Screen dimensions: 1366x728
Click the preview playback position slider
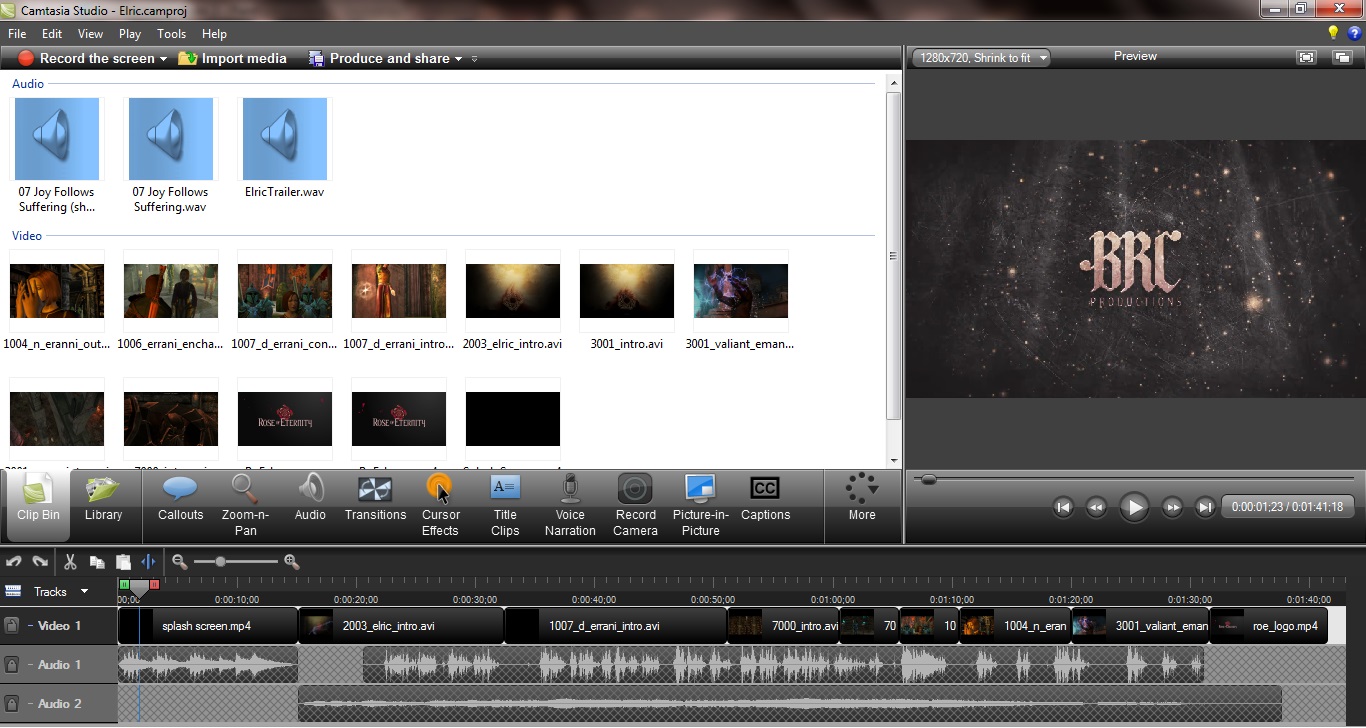[929, 480]
